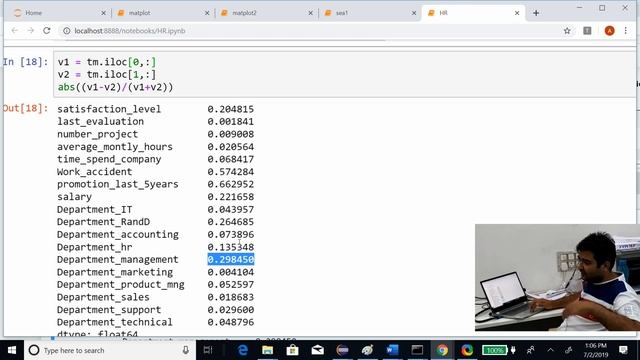Close the matplot tab
640x360 pixels.
[x=207, y=13]
